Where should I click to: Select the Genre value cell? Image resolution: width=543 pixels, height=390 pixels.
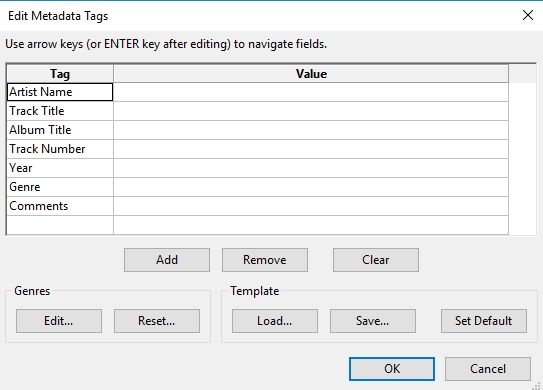tap(311, 187)
